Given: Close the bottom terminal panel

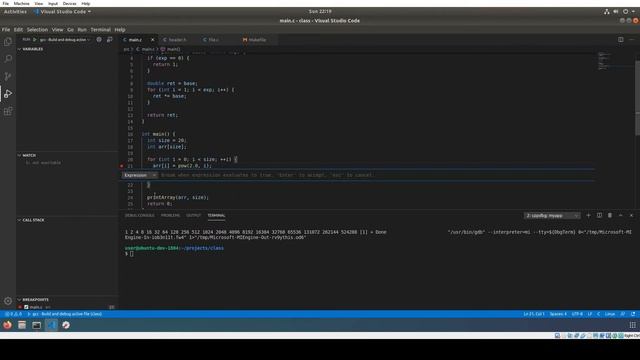Looking at the screenshot, I should (631, 215).
